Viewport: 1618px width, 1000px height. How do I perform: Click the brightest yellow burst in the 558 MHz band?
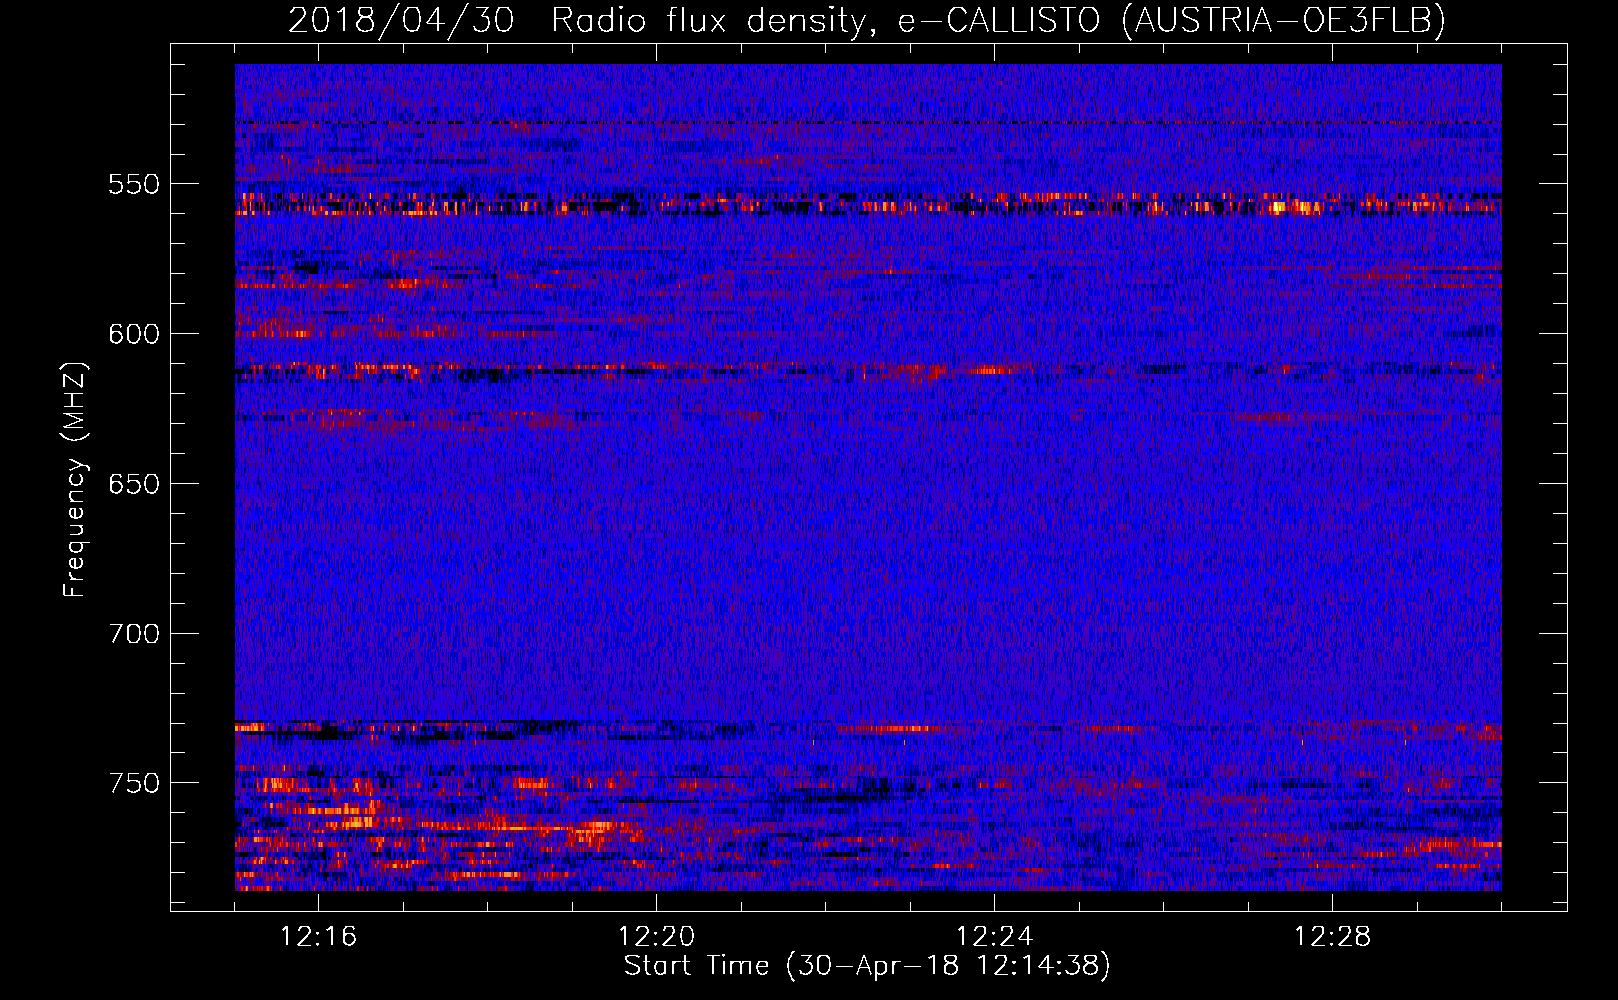coord(1278,208)
